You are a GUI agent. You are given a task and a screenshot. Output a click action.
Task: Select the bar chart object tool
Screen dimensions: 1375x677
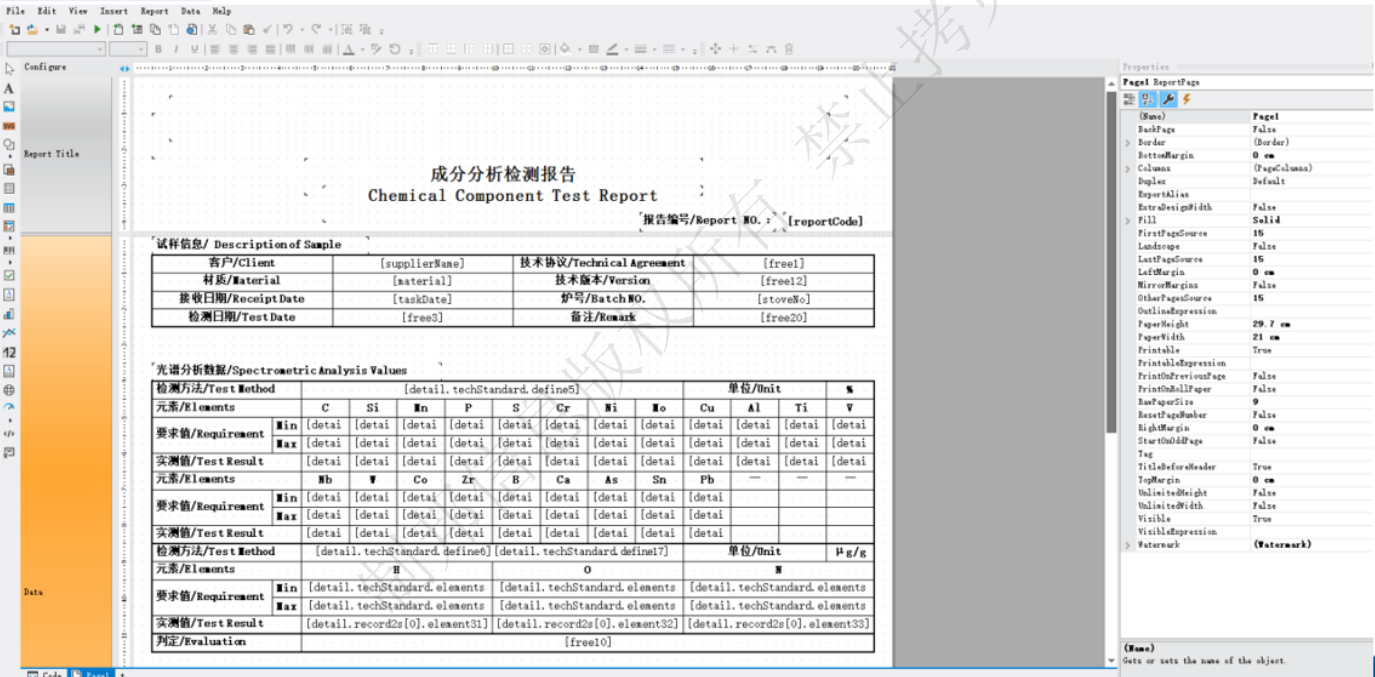[9, 314]
